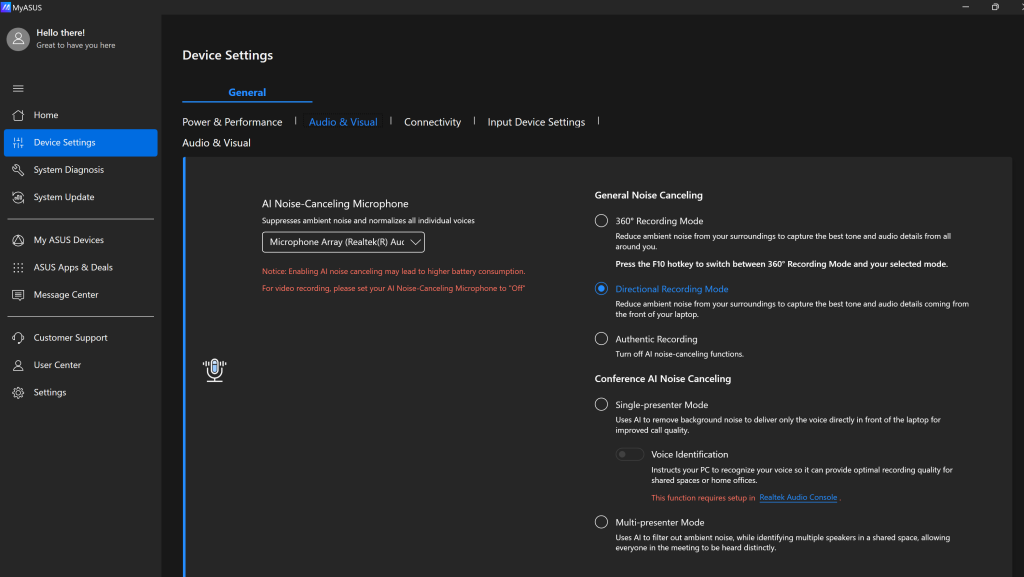The height and width of the screenshot is (577, 1024).
Task: Open the Connectivity tab
Action: coord(432,122)
